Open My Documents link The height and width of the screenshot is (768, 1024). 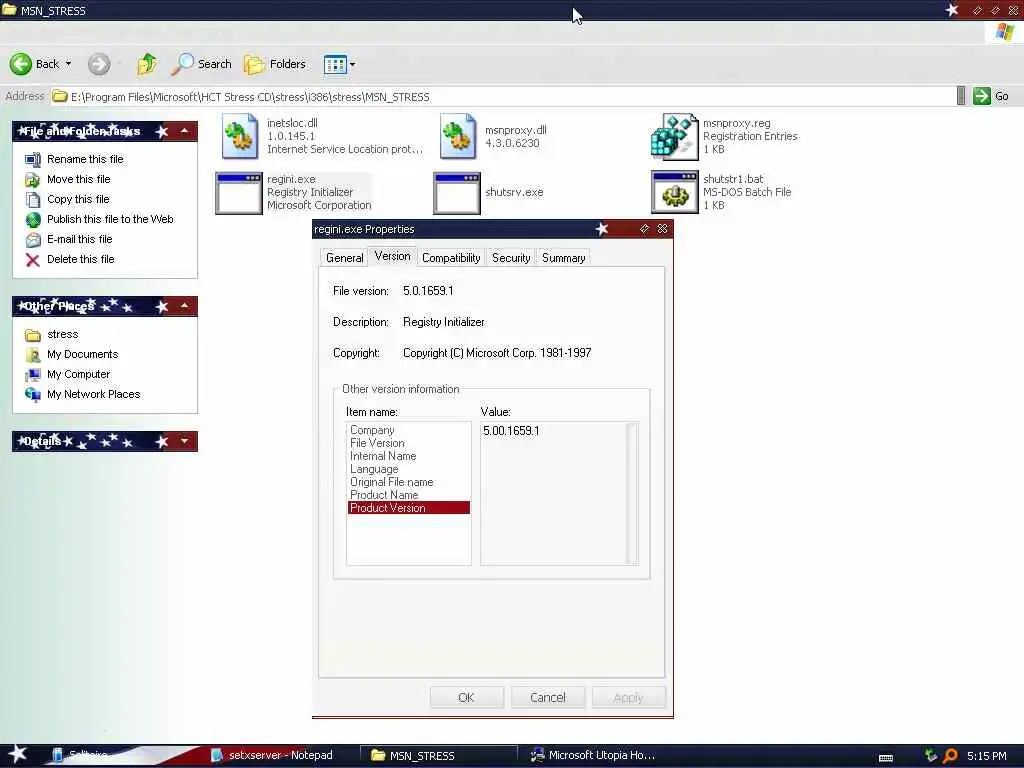(82, 354)
